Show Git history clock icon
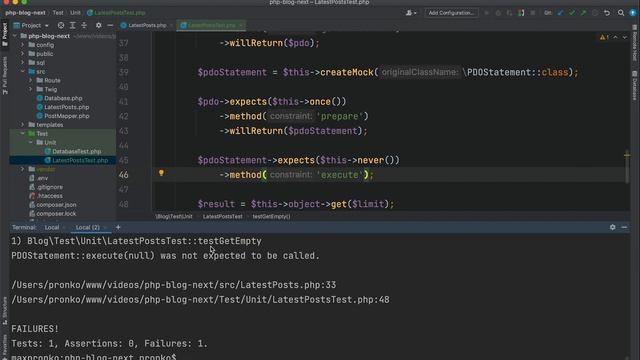Image resolution: width=640 pixels, height=360 pixels. 595,13
